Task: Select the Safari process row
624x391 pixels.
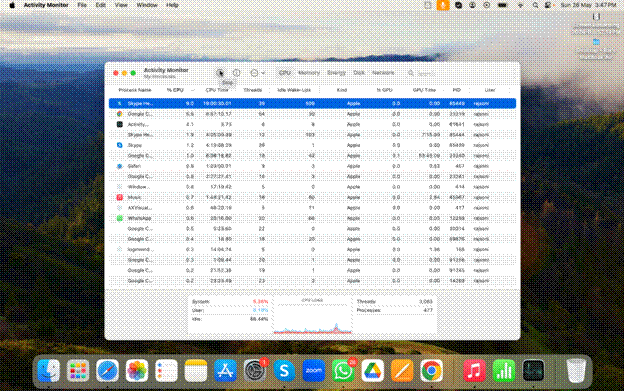Action: click(x=312, y=166)
